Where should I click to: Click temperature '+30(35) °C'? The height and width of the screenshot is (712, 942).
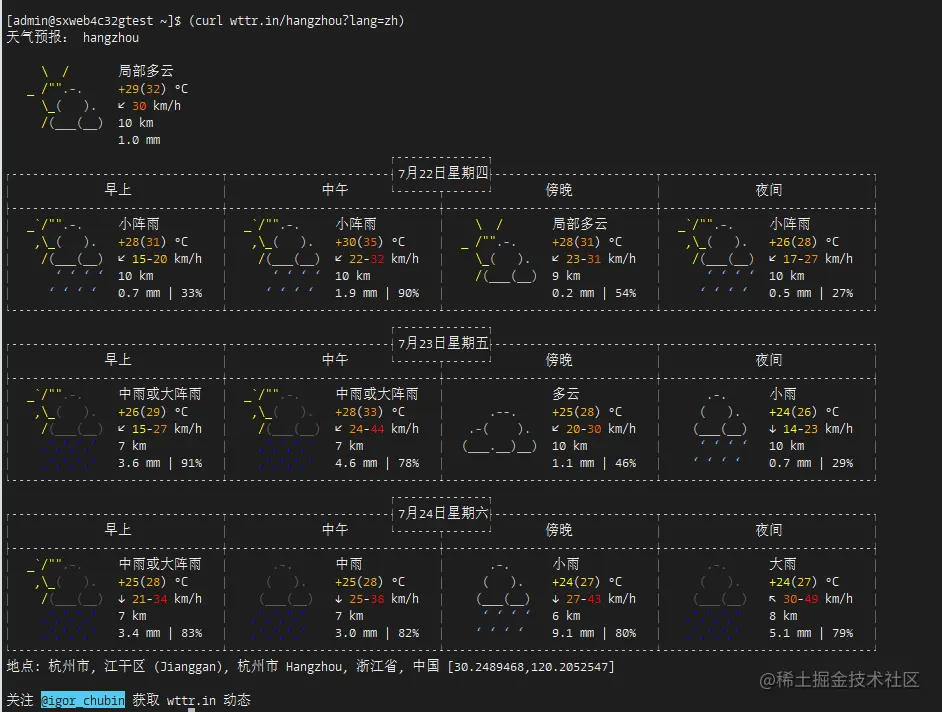pos(370,242)
